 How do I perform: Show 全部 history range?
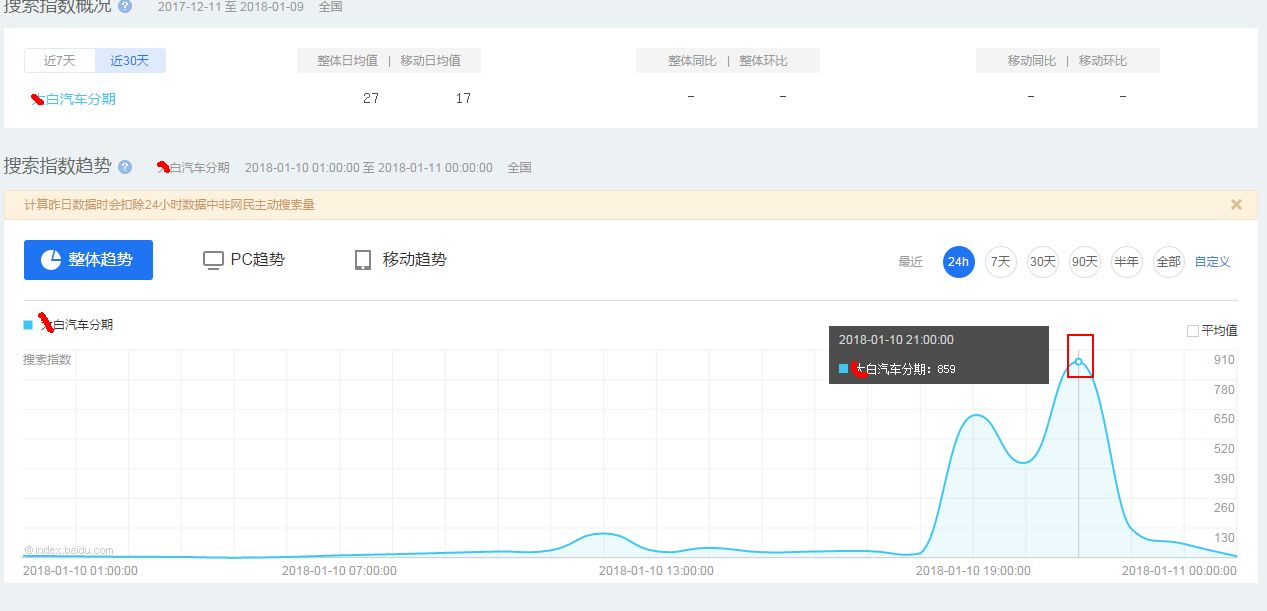tap(1168, 262)
